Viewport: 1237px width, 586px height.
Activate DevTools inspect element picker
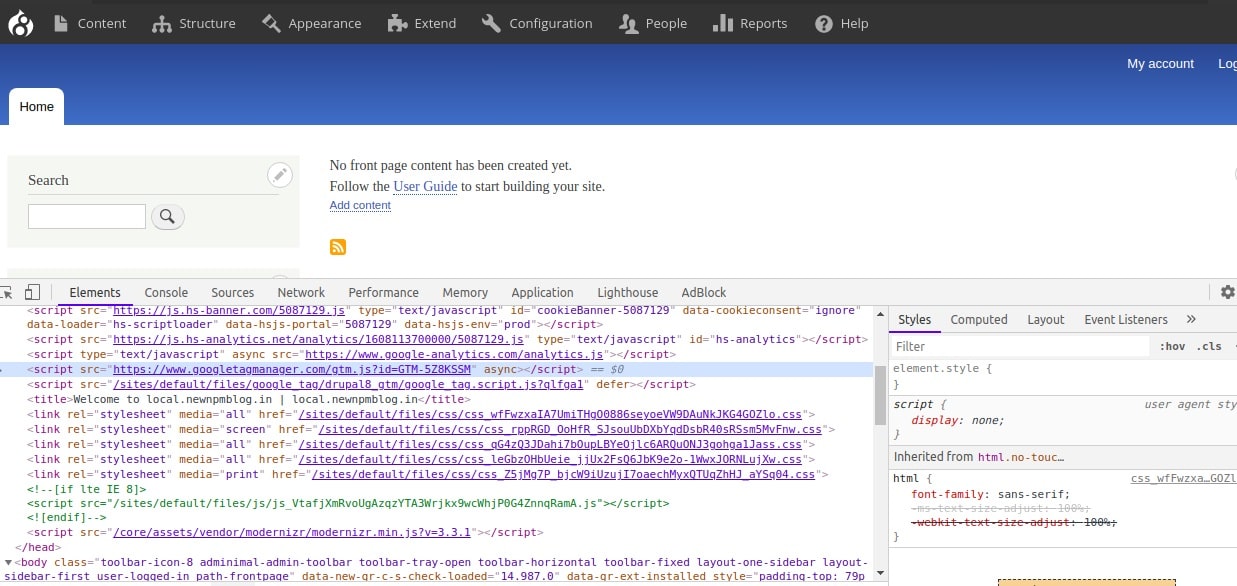pyautogui.click(x=5, y=292)
